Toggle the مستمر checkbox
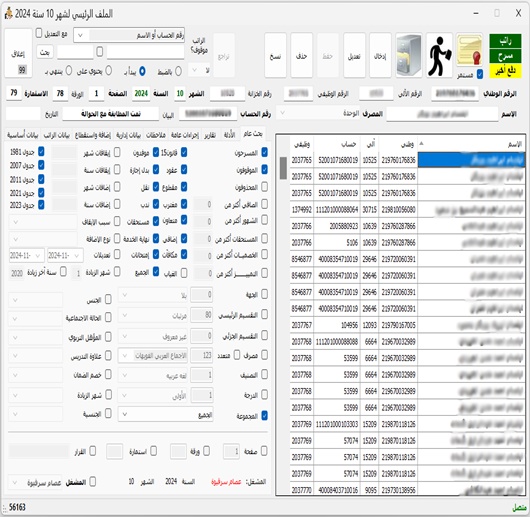 point(480,74)
